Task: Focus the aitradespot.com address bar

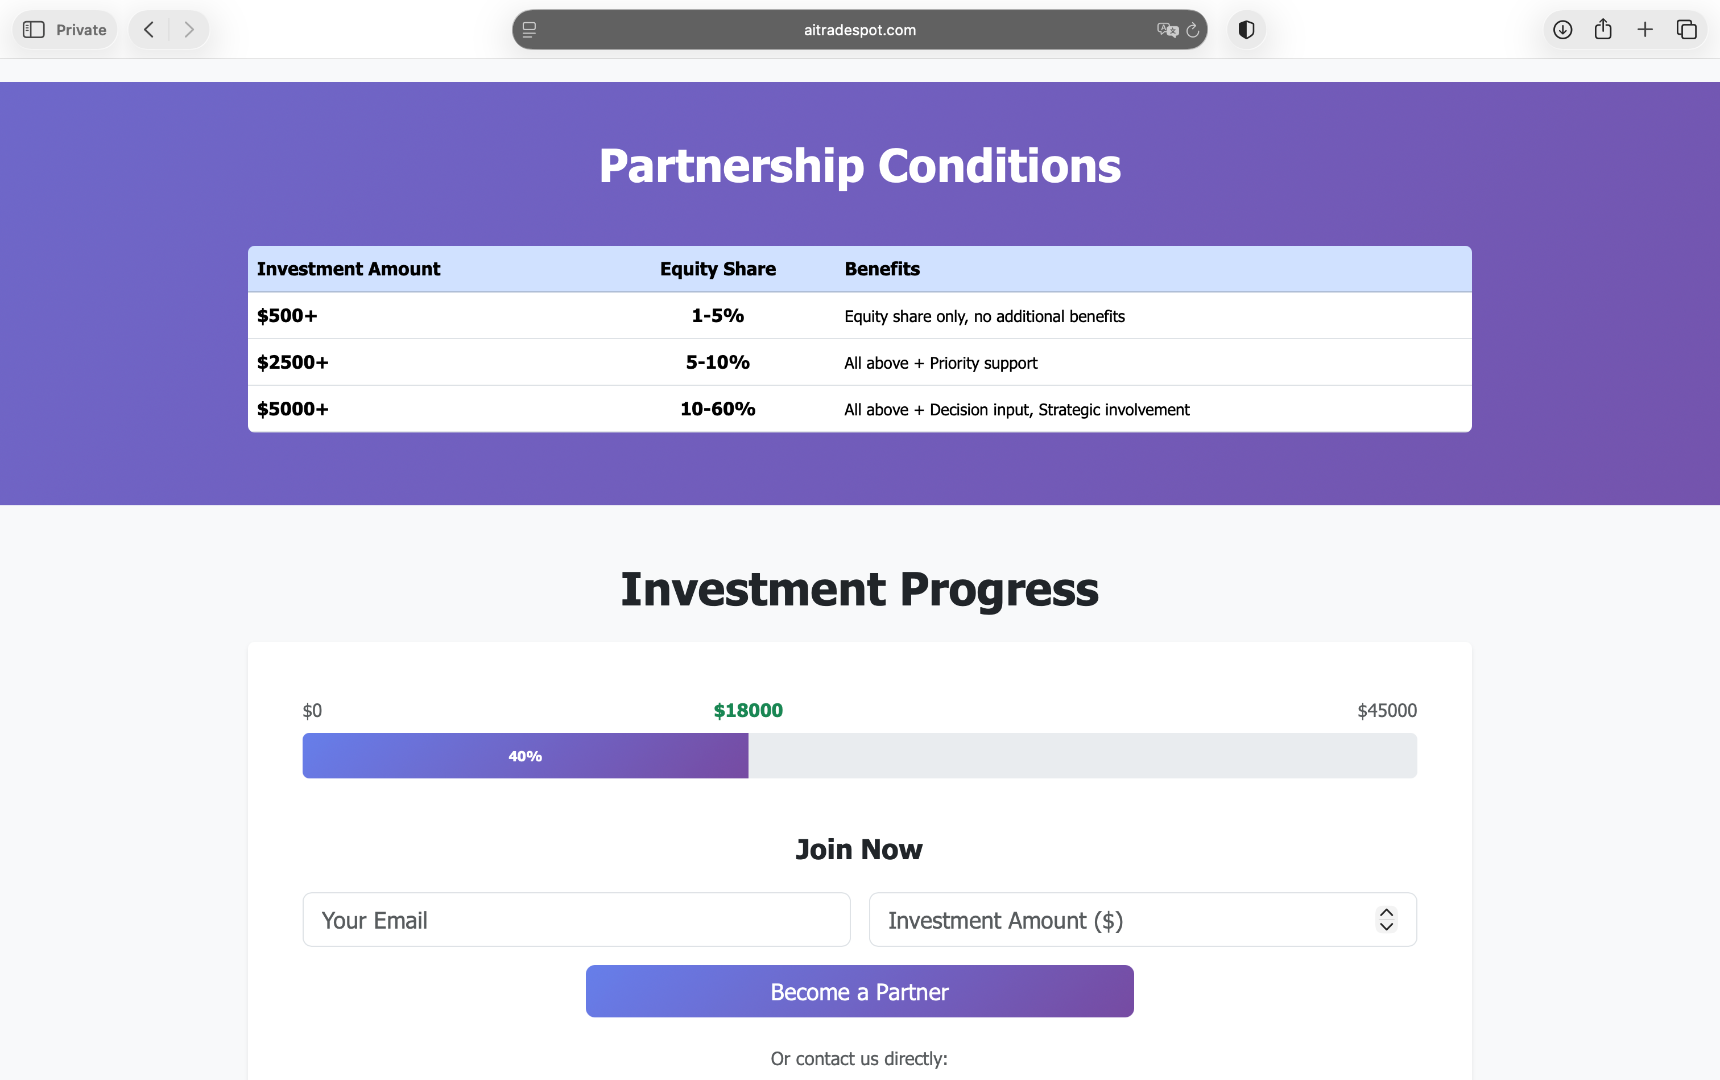Action: coord(859,30)
